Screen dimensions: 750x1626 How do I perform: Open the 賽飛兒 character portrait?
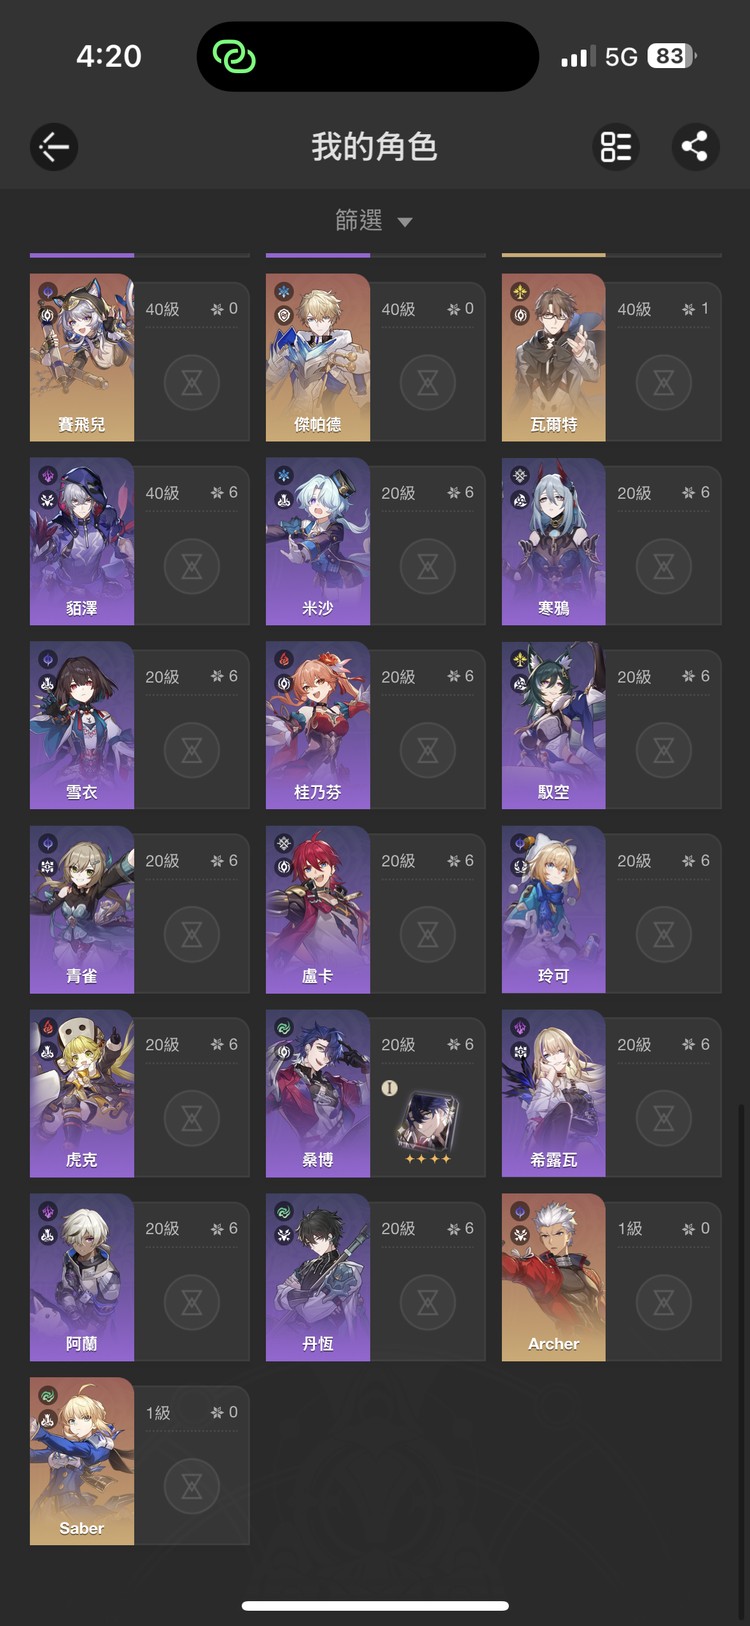82,357
